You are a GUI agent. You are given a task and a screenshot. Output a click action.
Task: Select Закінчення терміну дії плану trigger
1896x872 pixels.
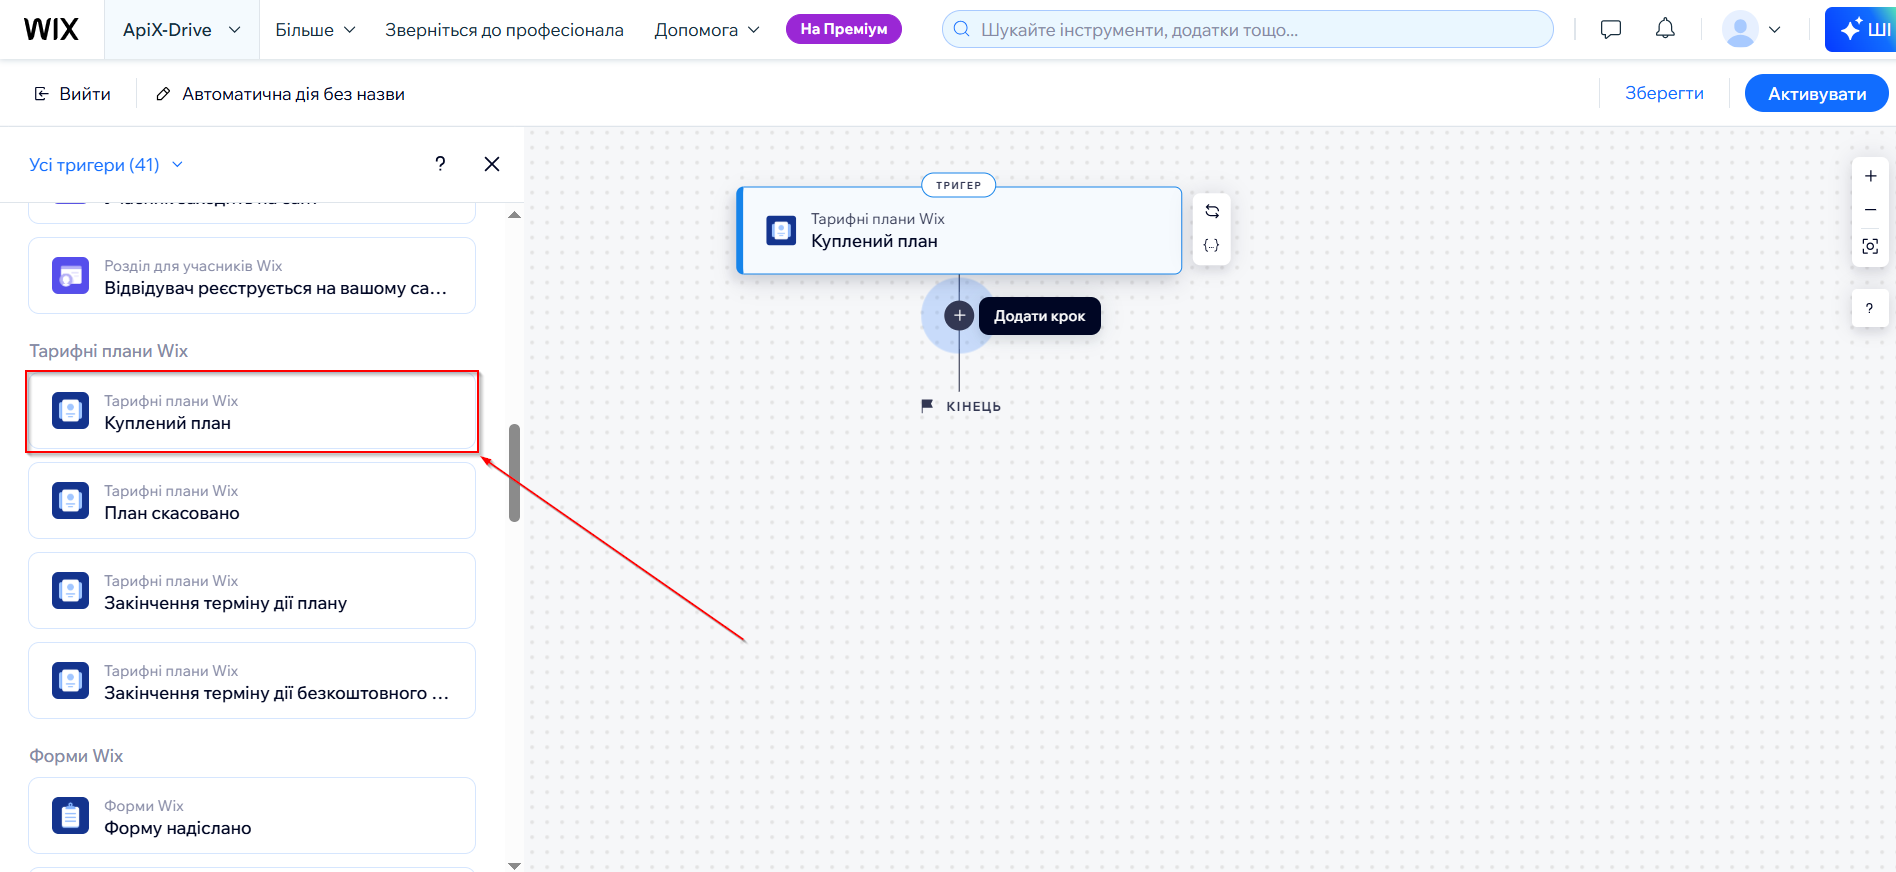pos(252,590)
